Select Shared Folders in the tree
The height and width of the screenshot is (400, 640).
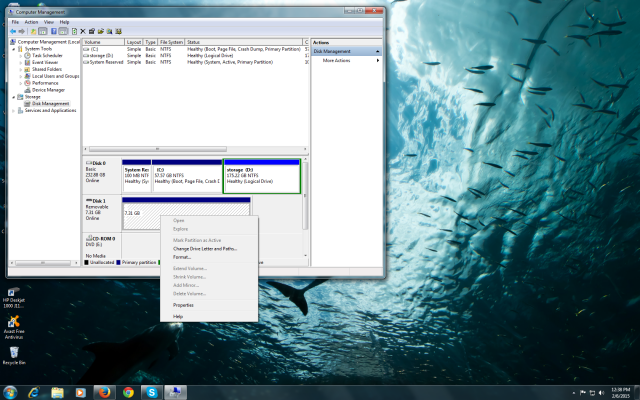tap(47, 69)
